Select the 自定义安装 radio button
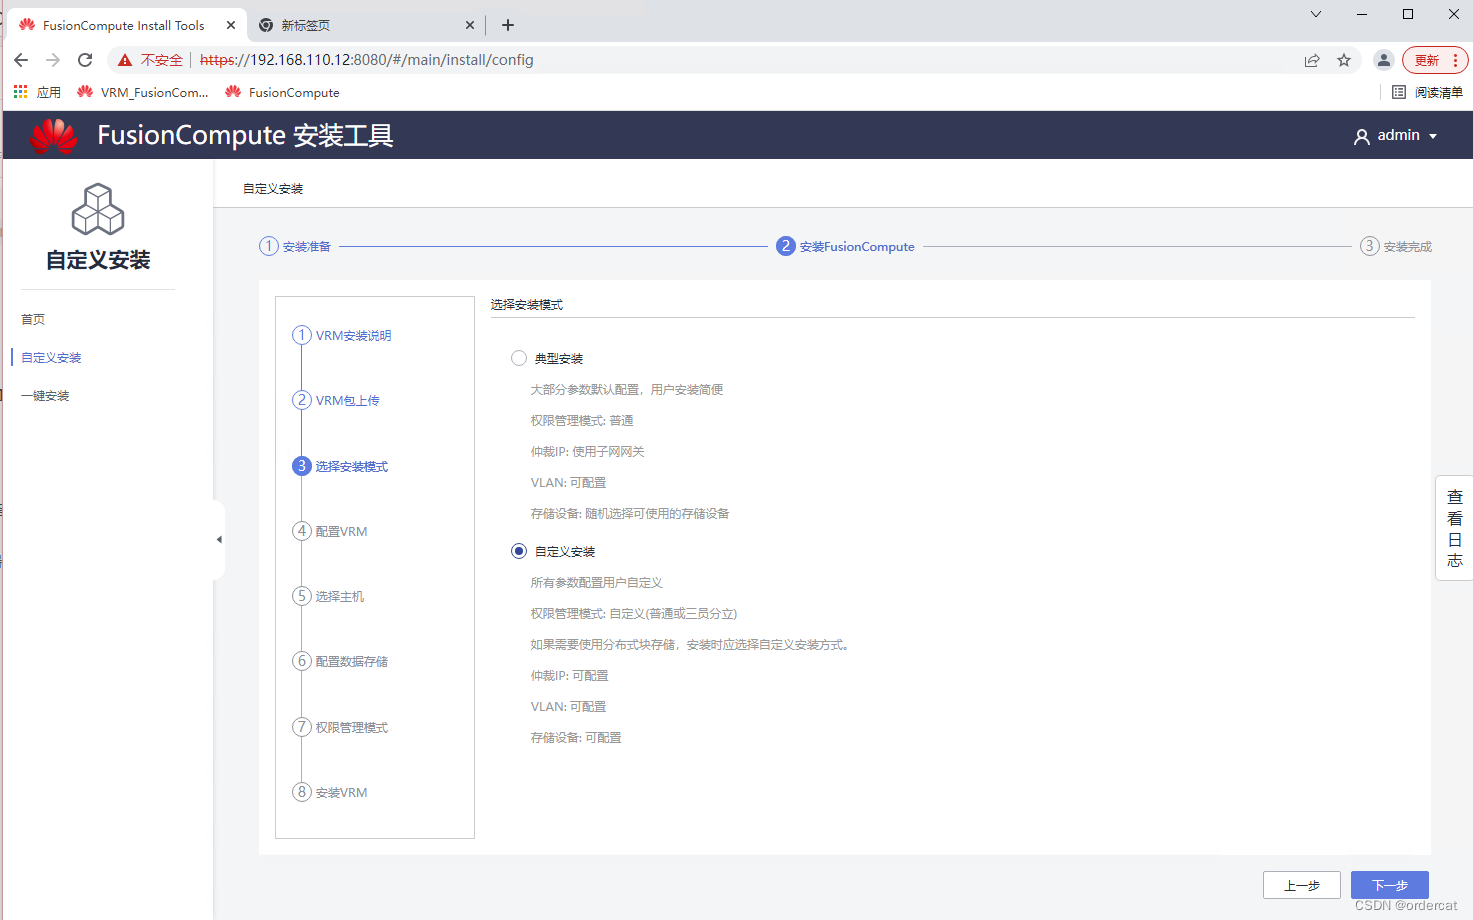This screenshot has height=920, width=1473. pos(518,550)
